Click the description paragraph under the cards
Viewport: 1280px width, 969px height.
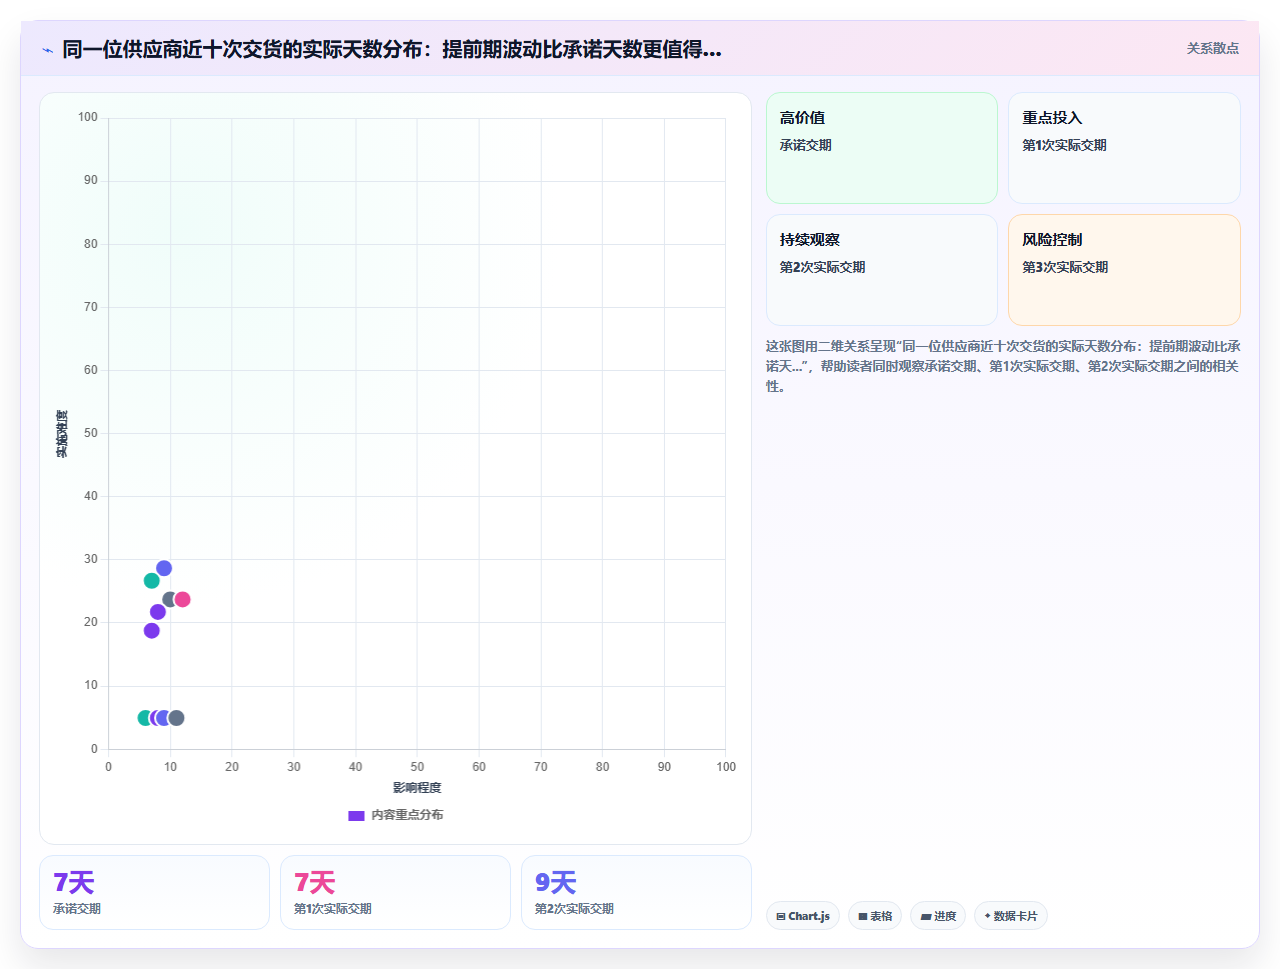coord(1003,366)
